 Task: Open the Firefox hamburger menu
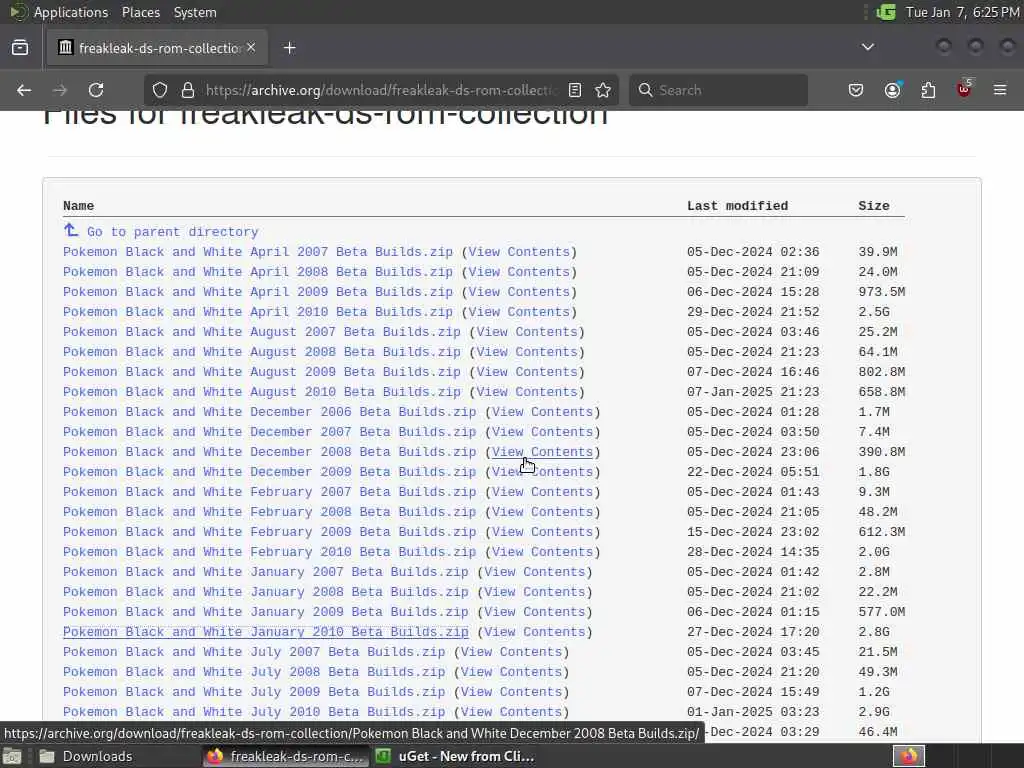[x=1000, y=90]
